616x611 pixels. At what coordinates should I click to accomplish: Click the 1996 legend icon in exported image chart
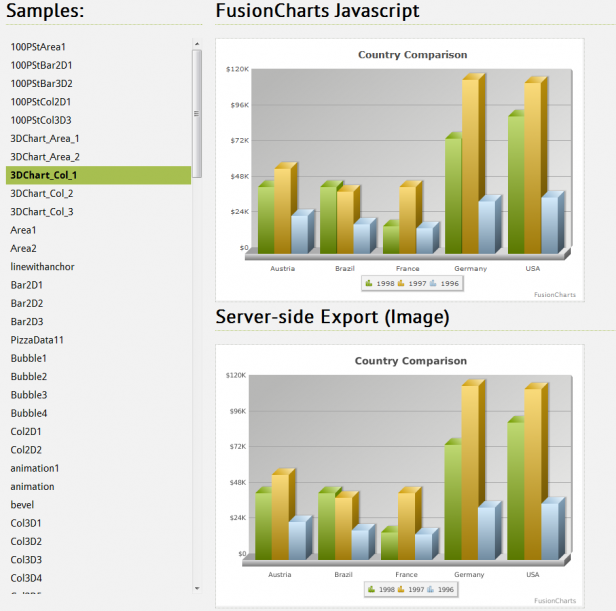(x=431, y=590)
